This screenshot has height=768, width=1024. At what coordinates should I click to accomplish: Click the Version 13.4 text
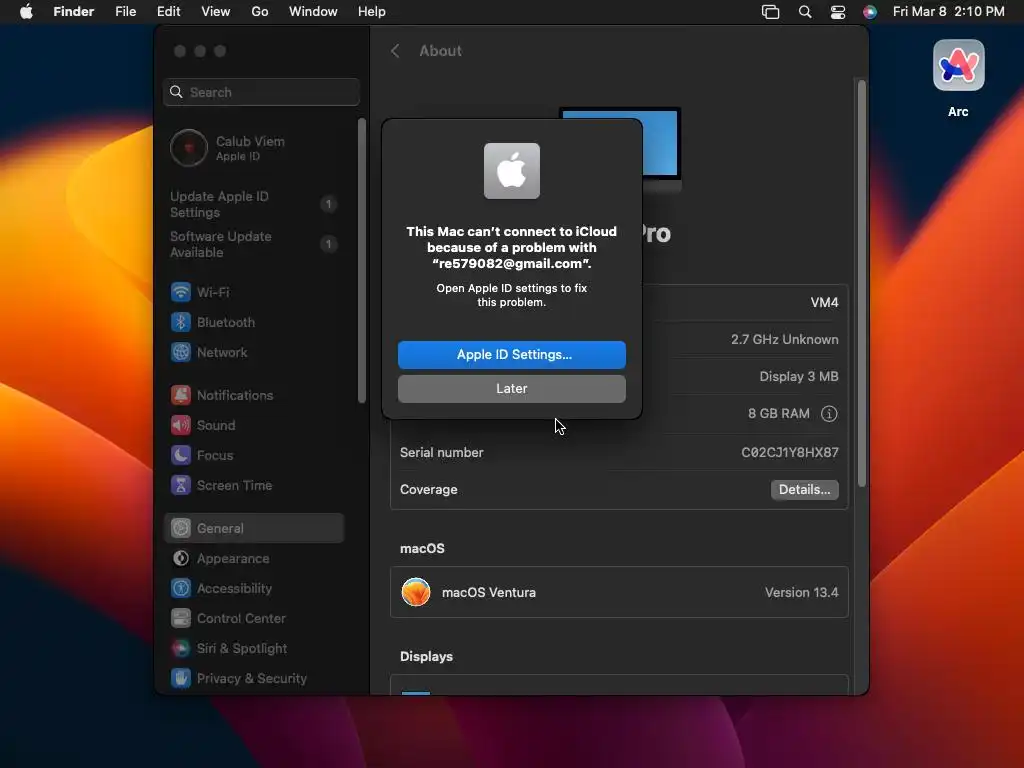point(801,592)
